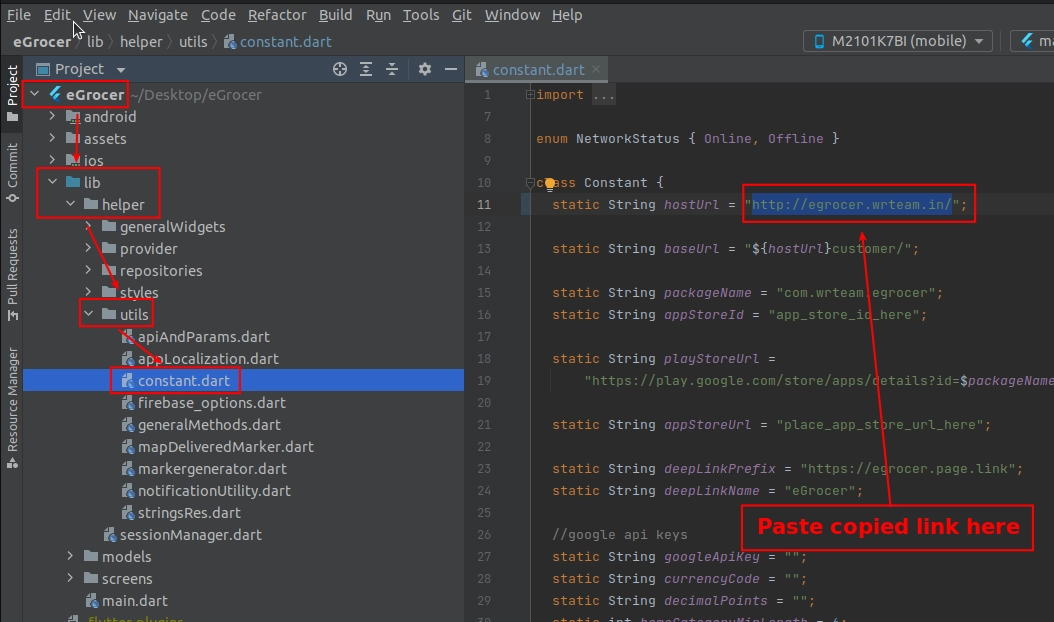The width and height of the screenshot is (1054, 622).
Task: Collapse the lib folder
Action: (52, 182)
